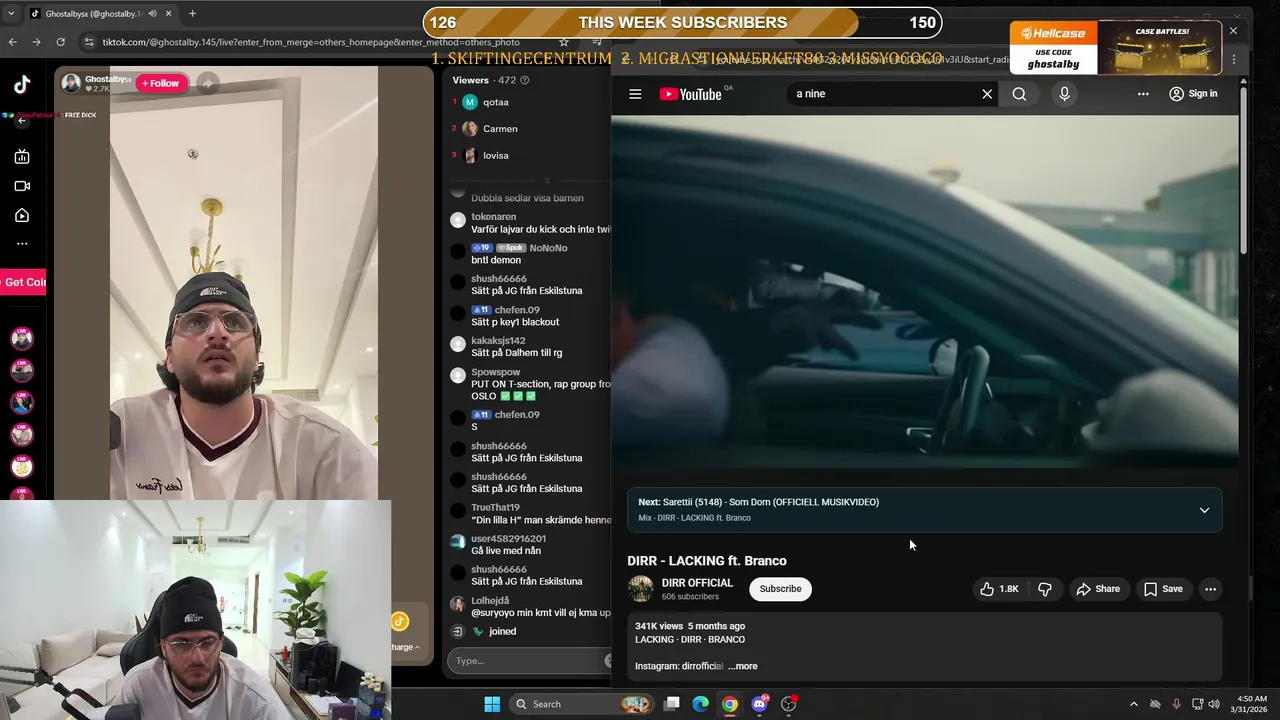
Task: Select viewer Carmen in ranking
Action: pyautogui.click(x=500, y=129)
